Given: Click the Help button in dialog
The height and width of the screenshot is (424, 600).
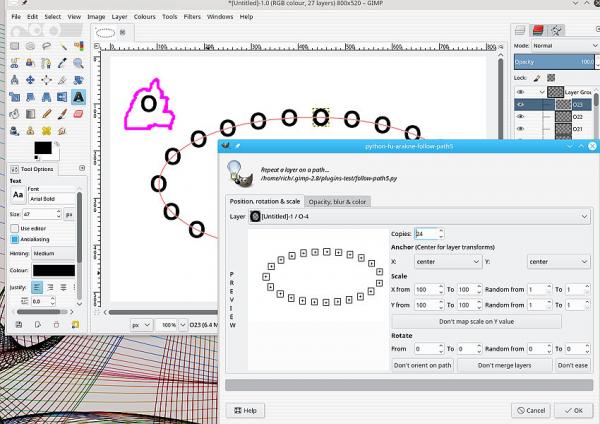Looking at the screenshot, I should point(245,411).
